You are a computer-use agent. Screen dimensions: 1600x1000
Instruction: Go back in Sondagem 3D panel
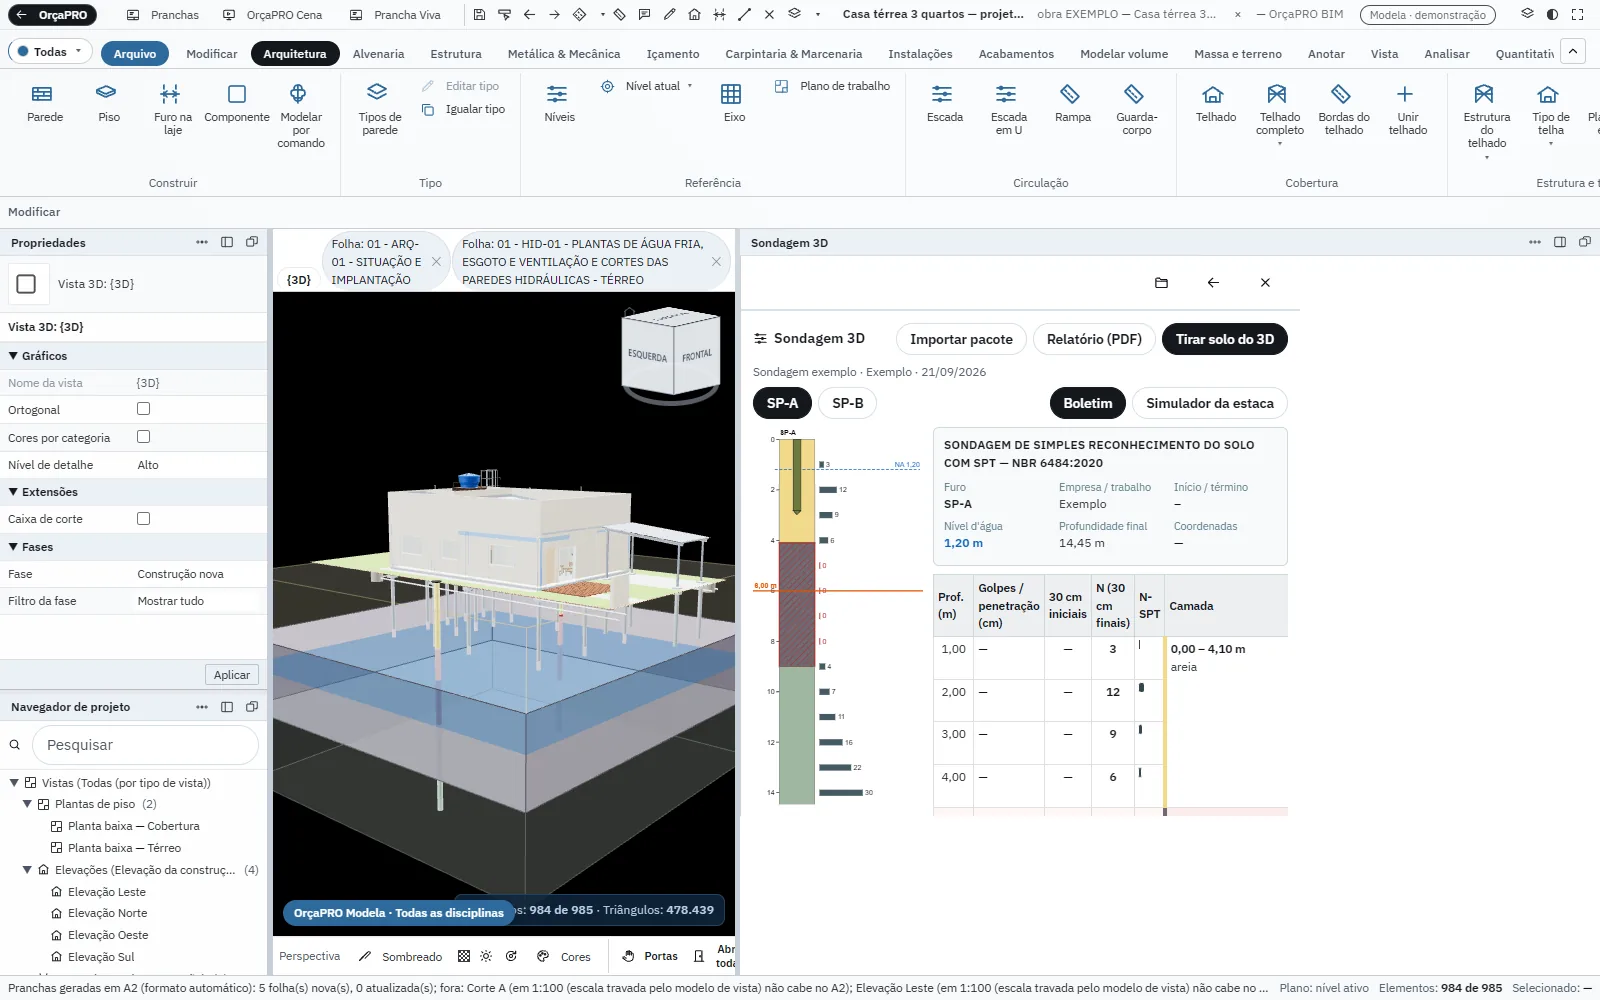(x=1213, y=283)
